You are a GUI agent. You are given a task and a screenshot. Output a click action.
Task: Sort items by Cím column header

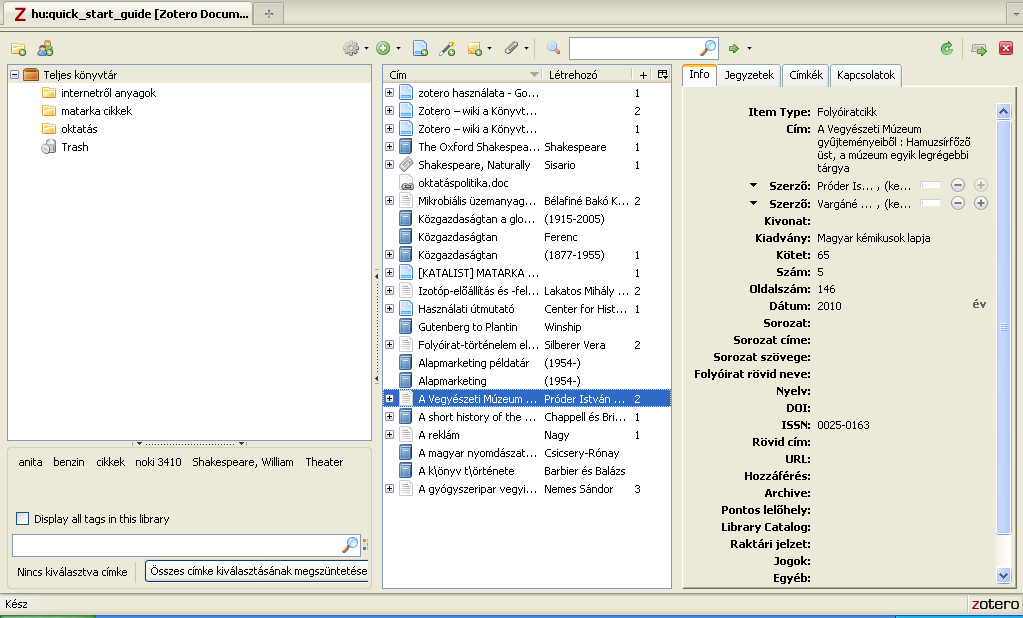pyautogui.click(x=463, y=74)
